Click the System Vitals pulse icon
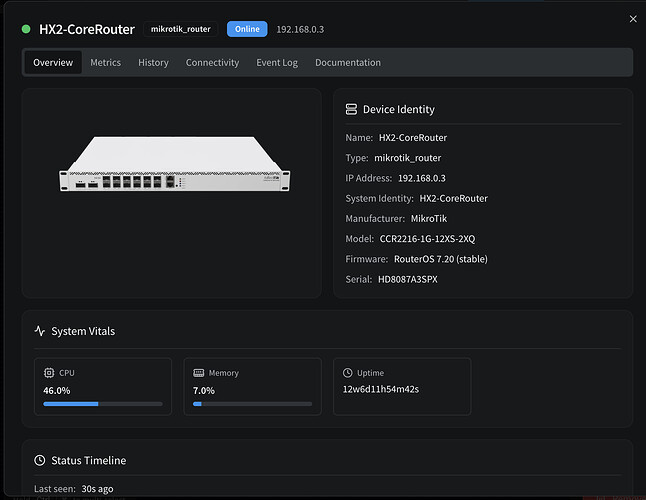The image size is (646, 500). point(40,331)
